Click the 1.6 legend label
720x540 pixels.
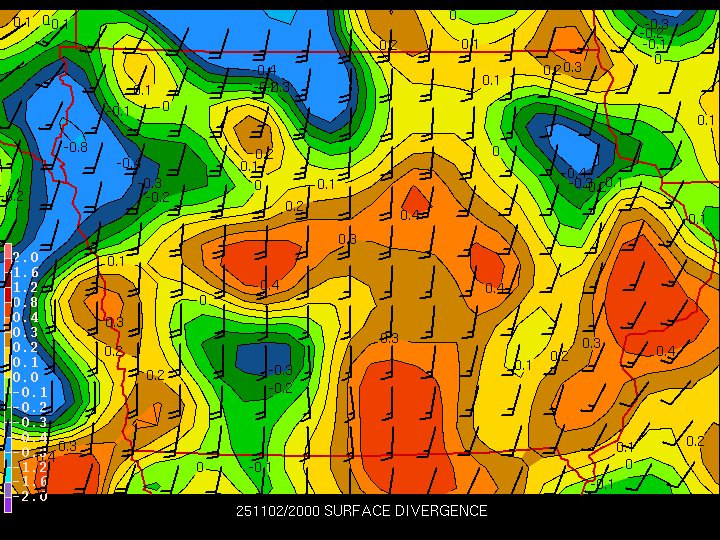25,272
